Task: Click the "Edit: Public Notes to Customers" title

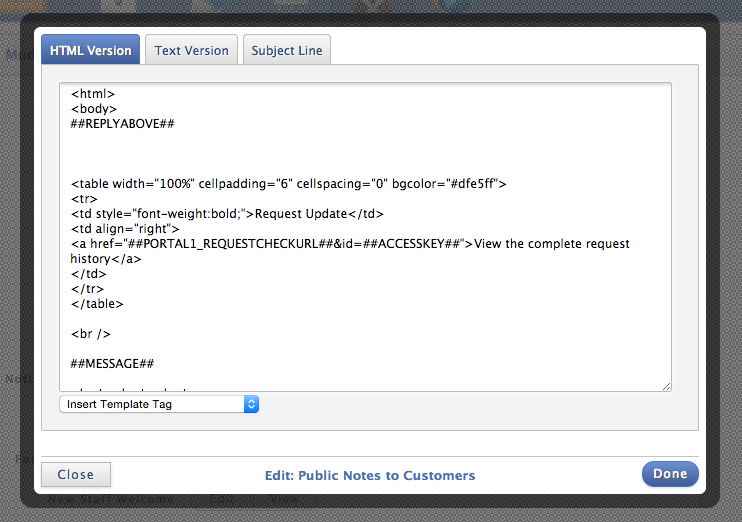Action: (x=370, y=475)
